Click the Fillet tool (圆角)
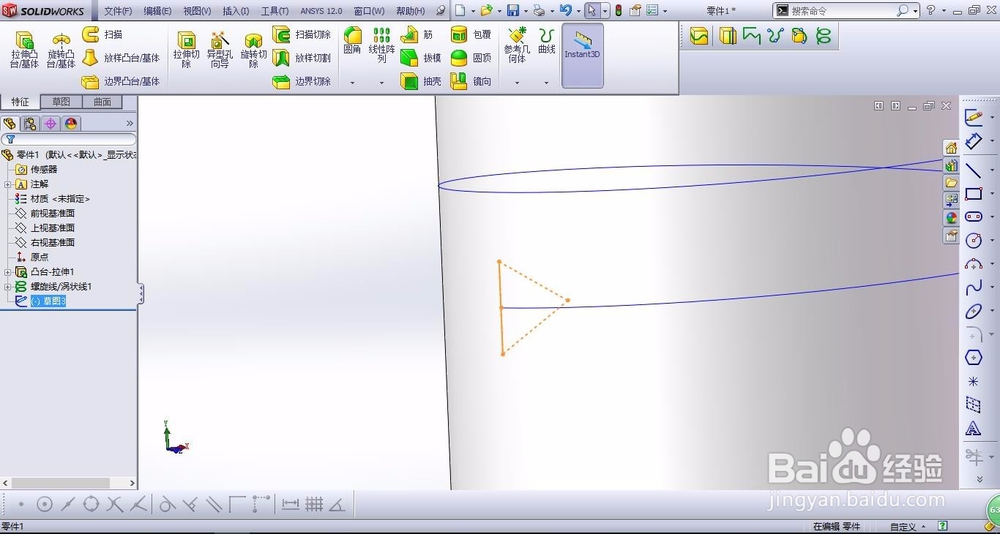 point(352,40)
